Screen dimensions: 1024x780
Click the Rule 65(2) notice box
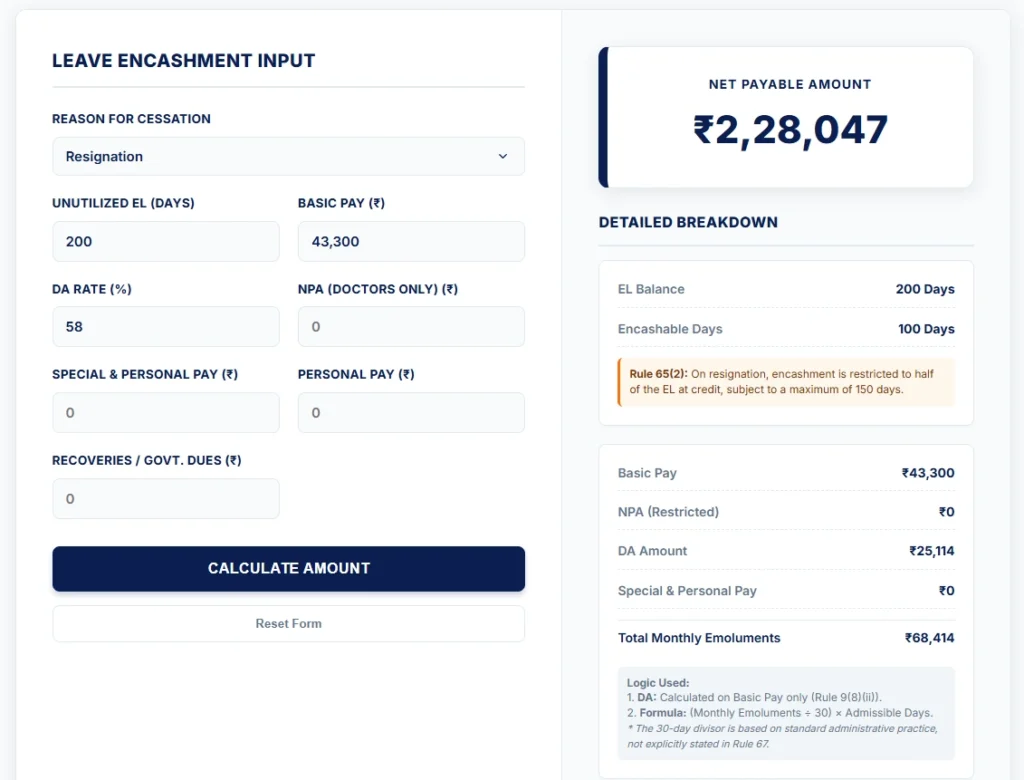pyautogui.click(x=786, y=382)
